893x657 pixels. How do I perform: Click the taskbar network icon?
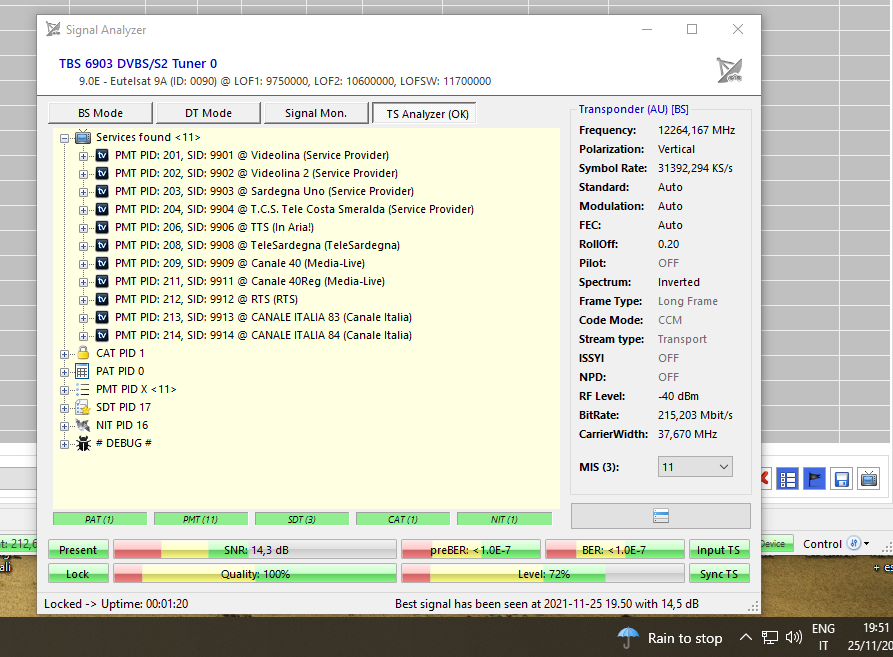(x=770, y=637)
